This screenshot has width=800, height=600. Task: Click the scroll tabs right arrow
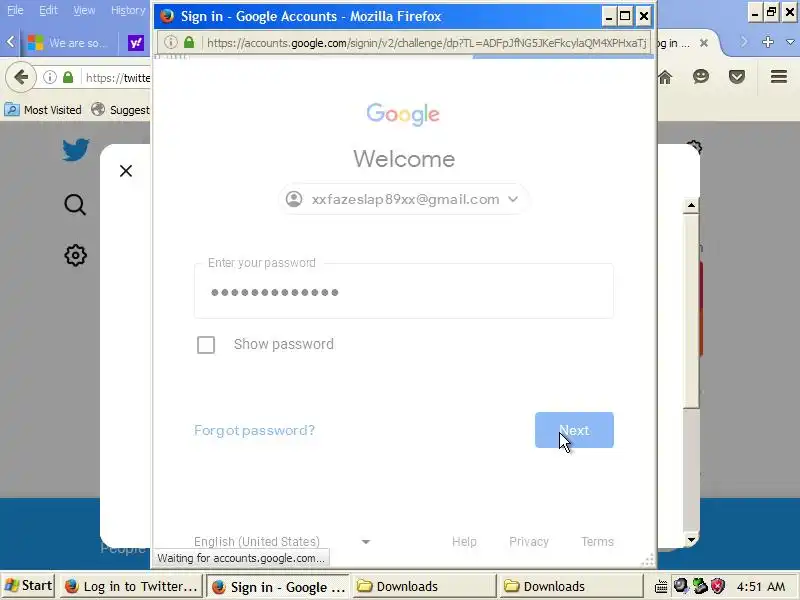[x=743, y=42]
